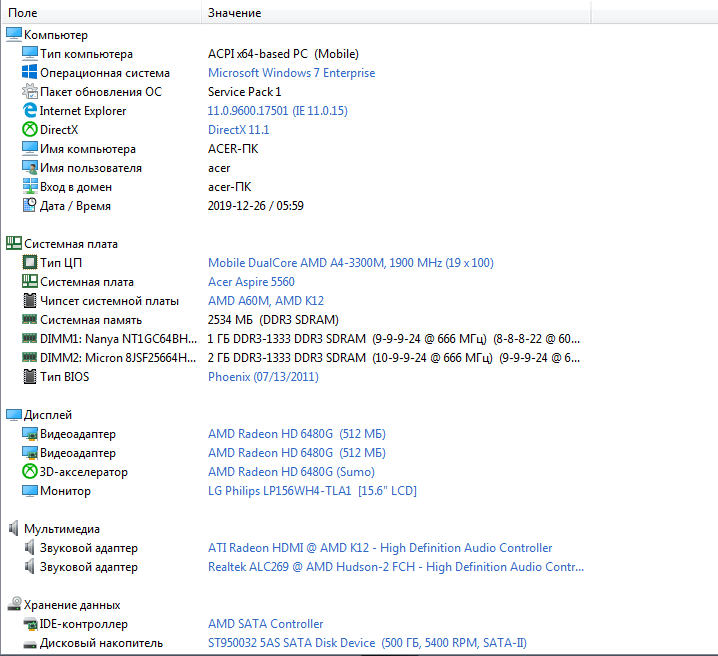Click the Мультимедиа speaker icon

pos(14,528)
